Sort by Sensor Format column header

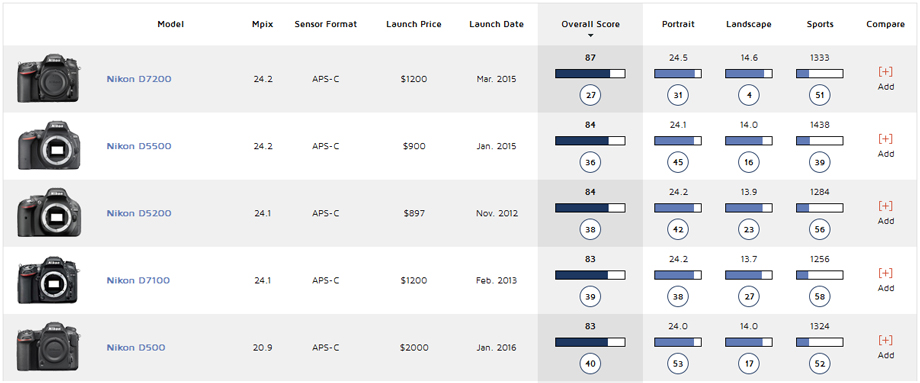coord(326,24)
